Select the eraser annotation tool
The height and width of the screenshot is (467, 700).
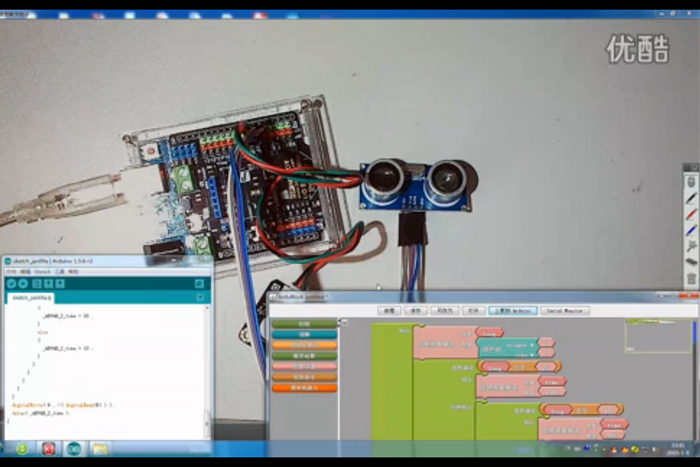point(691,262)
